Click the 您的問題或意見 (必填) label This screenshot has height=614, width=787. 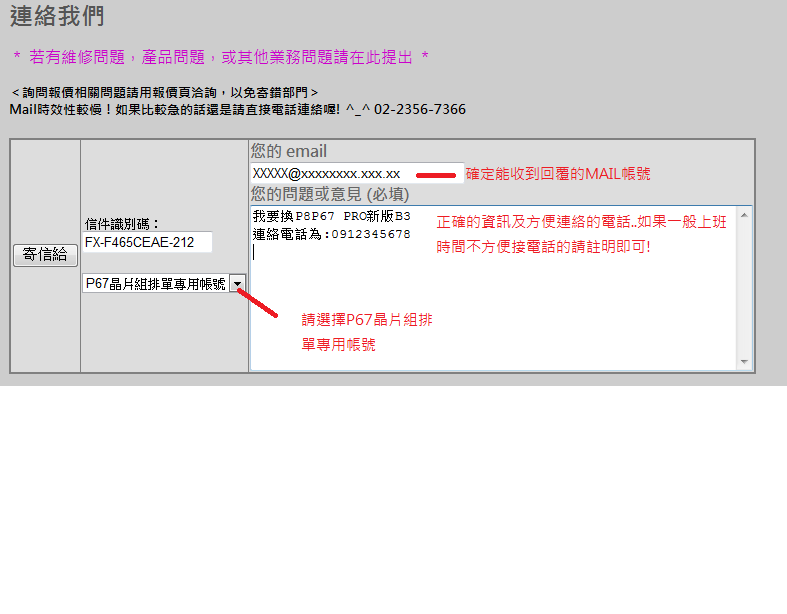(330, 194)
